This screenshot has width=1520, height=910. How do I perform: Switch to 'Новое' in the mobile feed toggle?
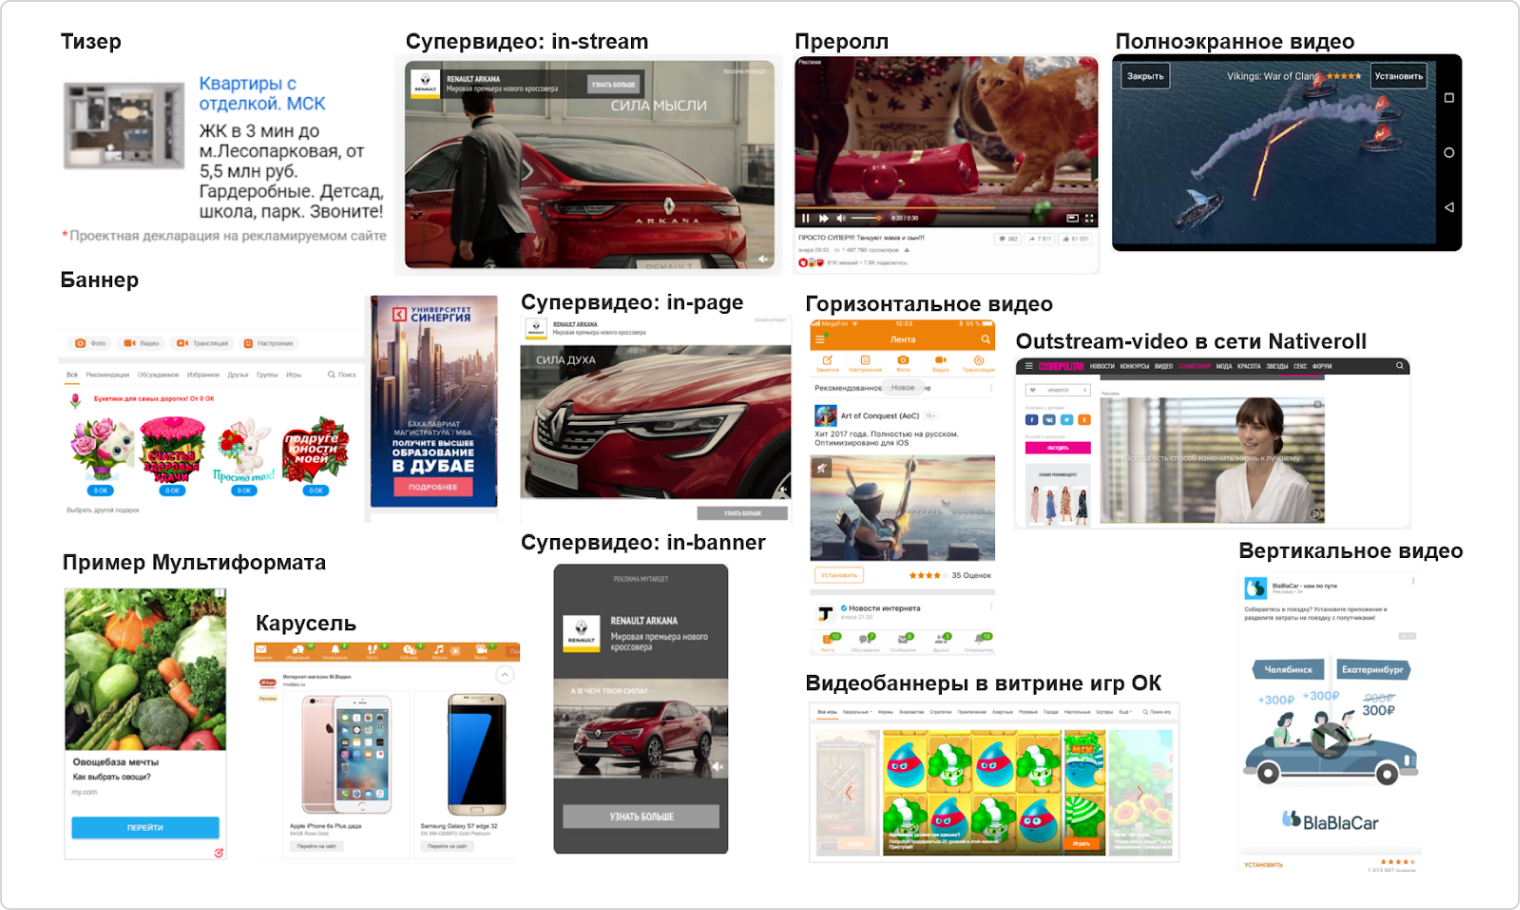903,387
